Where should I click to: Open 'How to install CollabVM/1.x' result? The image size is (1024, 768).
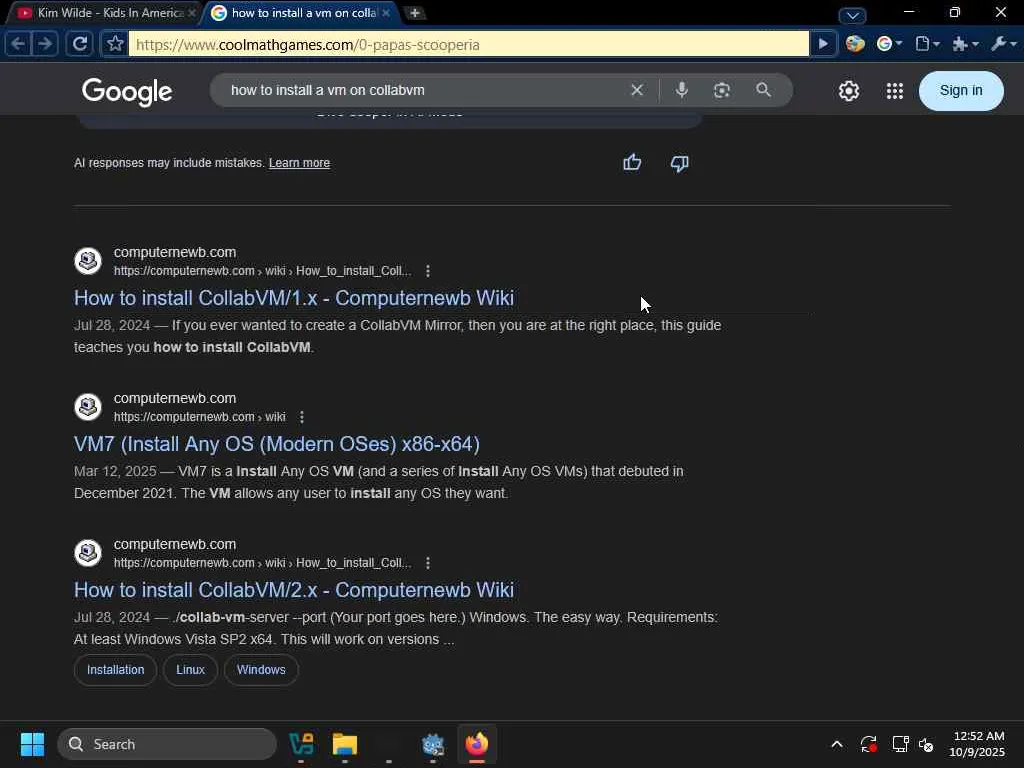(x=294, y=298)
